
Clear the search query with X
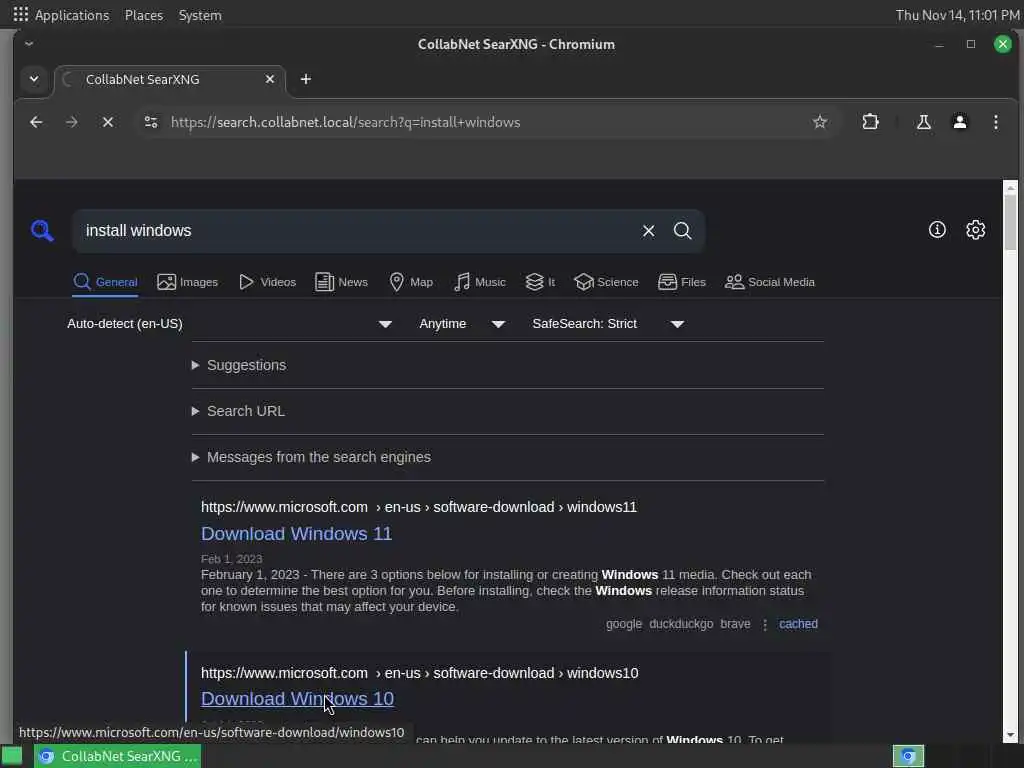coord(648,231)
